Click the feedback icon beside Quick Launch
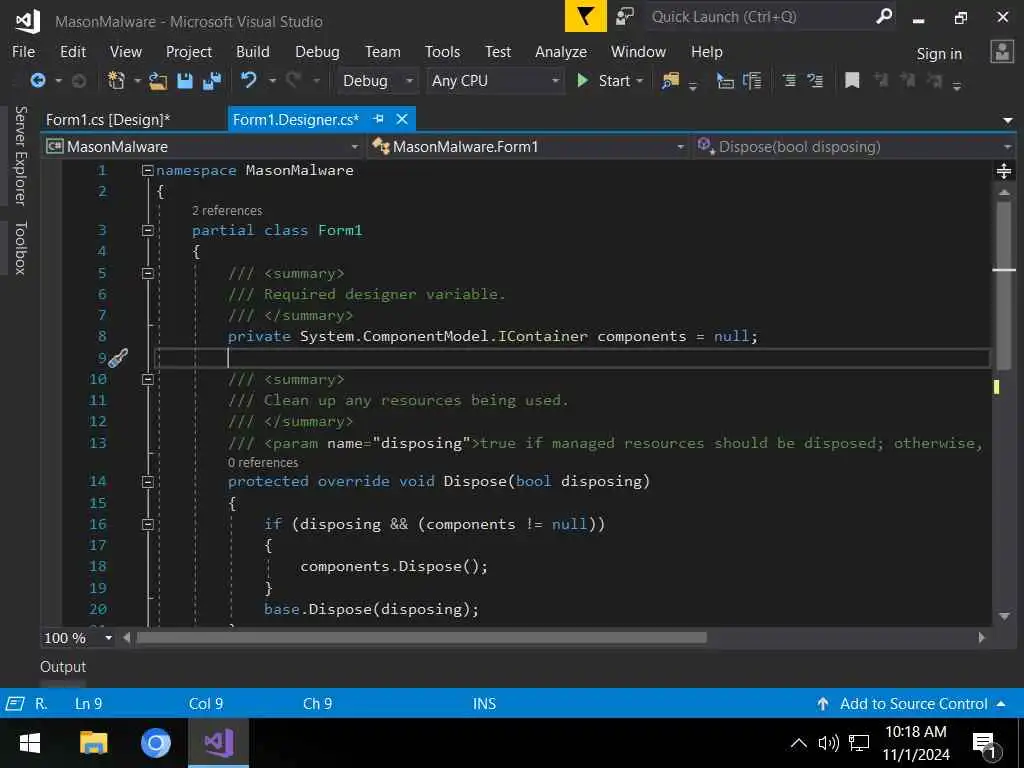 [624, 16]
